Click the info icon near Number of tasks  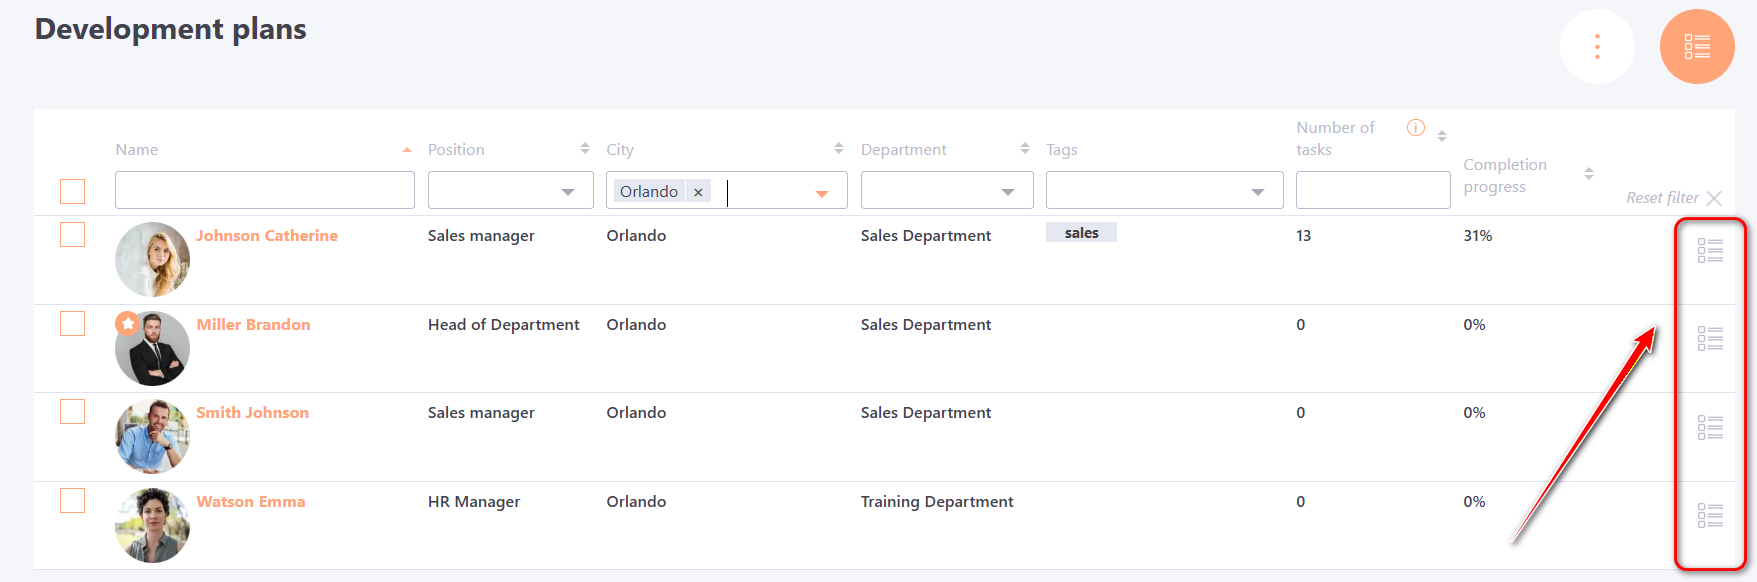click(x=1415, y=128)
